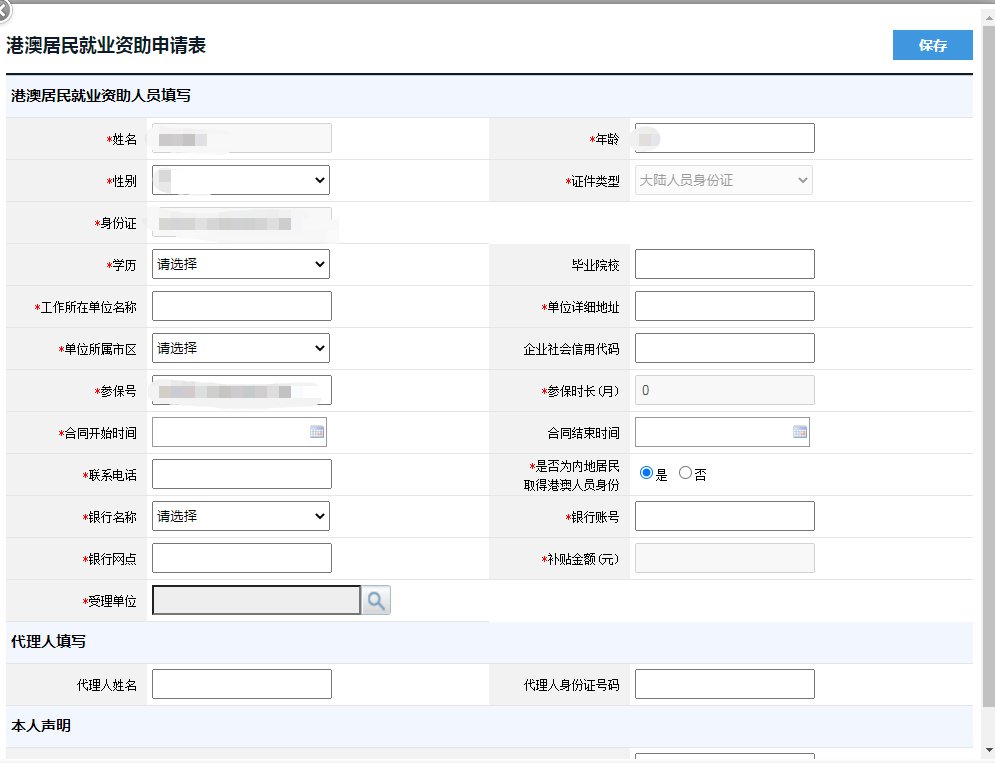Expand the 性别 gender dropdown
Viewport: 995px width, 763px height.
(240, 180)
